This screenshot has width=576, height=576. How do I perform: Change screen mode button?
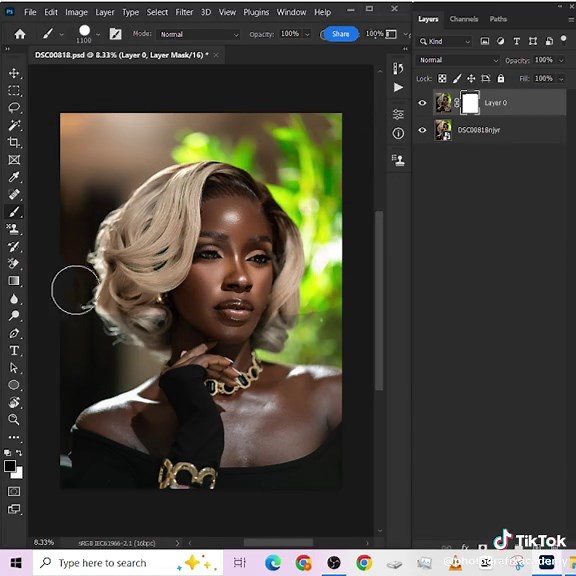[14, 509]
